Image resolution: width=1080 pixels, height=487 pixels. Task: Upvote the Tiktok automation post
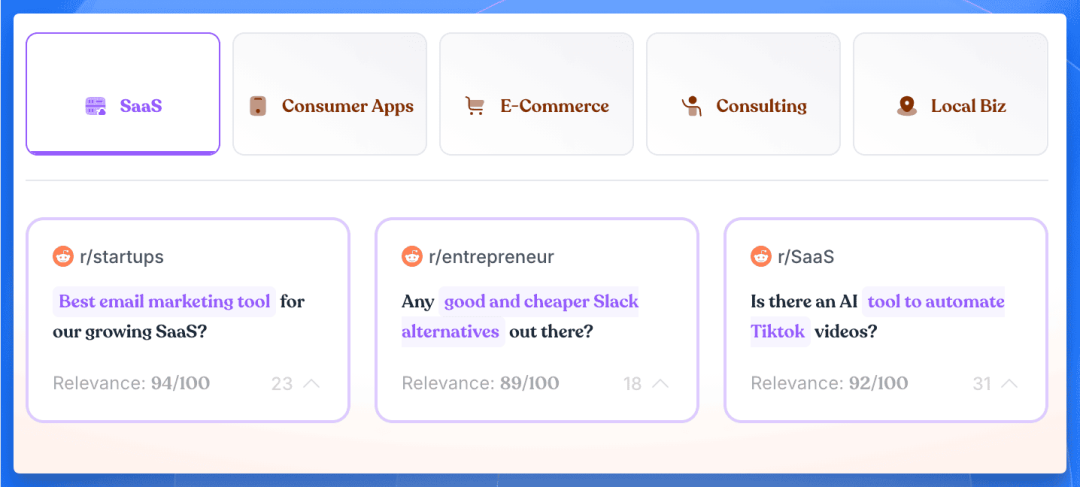tap(1009, 383)
